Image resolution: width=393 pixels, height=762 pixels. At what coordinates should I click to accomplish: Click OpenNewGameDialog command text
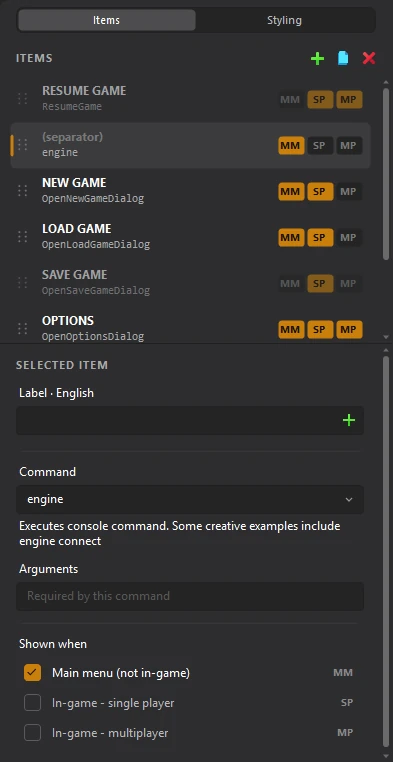93,199
